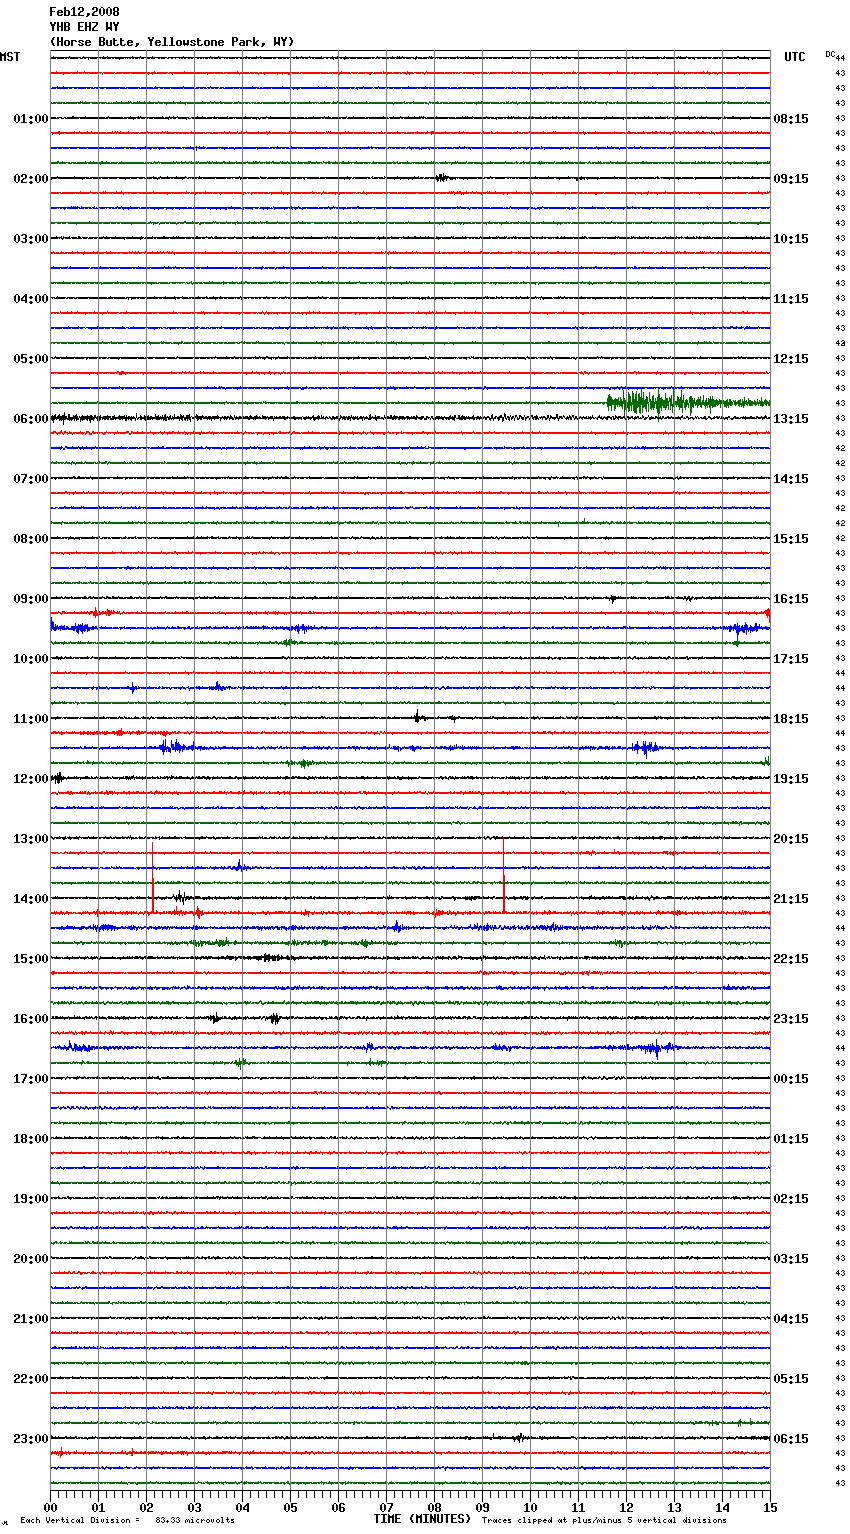Click the UTC column header
The image size is (850, 1534).
tap(795, 57)
